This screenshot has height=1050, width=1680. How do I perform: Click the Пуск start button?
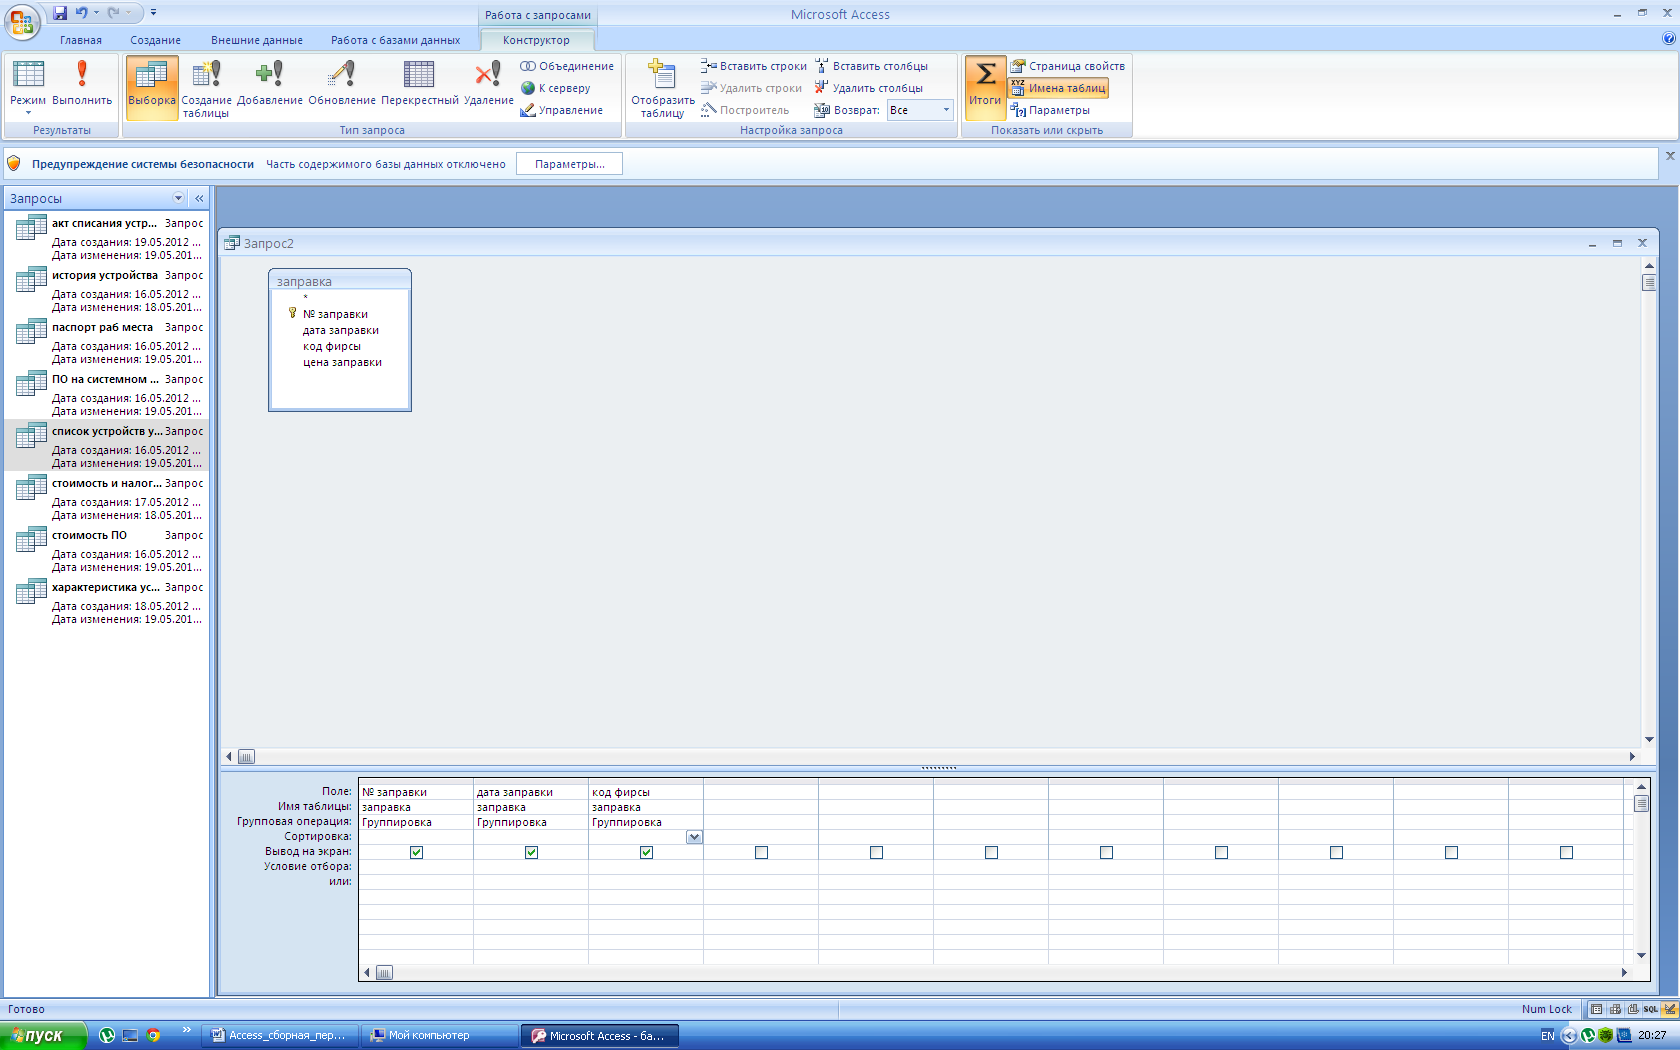pos(43,1036)
